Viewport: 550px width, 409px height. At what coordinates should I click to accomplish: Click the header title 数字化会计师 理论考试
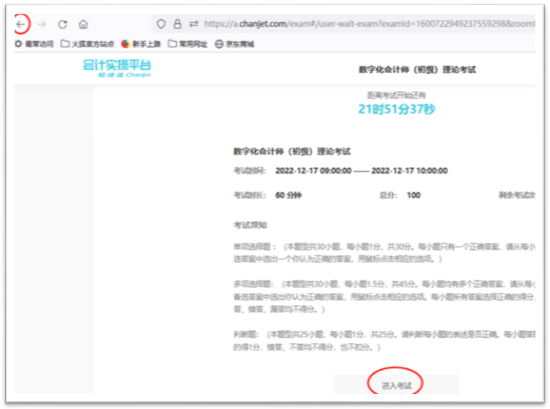pyautogui.click(x=417, y=69)
